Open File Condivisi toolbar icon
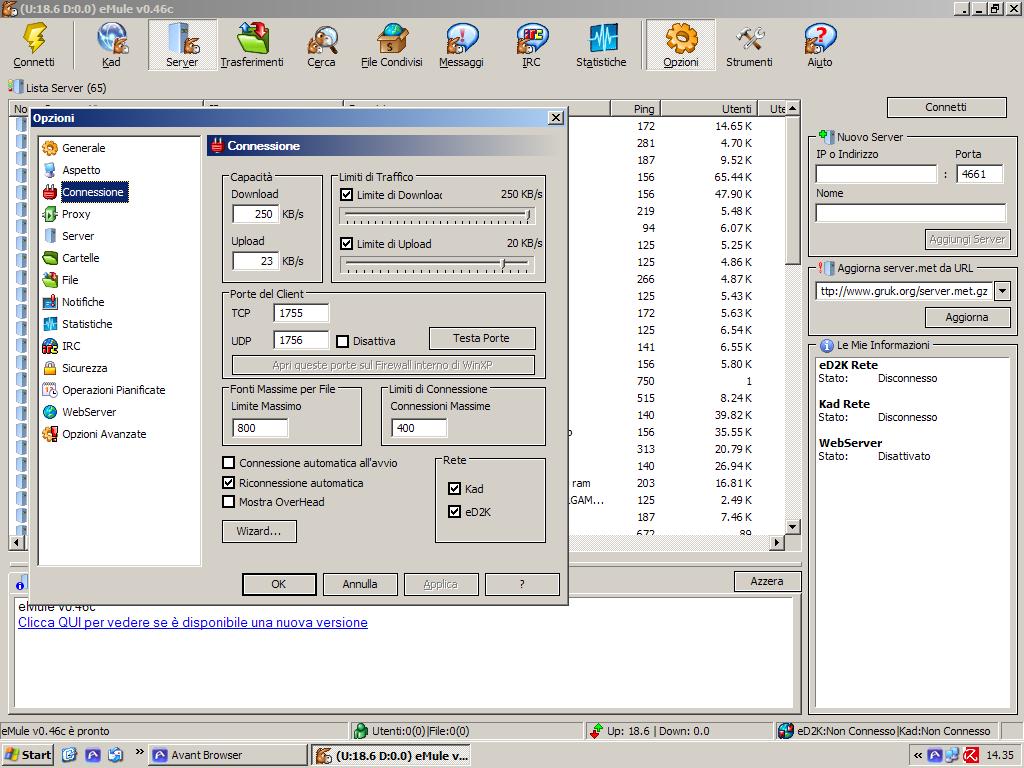 click(392, 44)
